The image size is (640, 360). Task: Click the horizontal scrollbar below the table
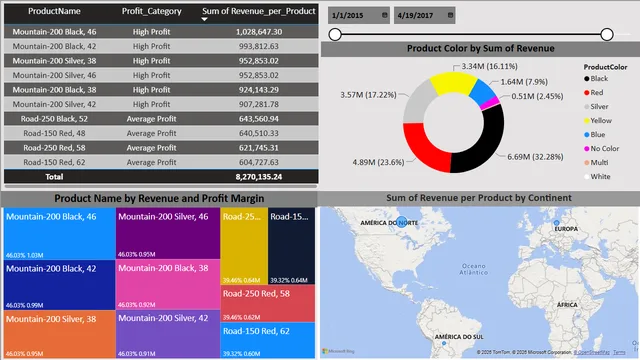(160, 187)
